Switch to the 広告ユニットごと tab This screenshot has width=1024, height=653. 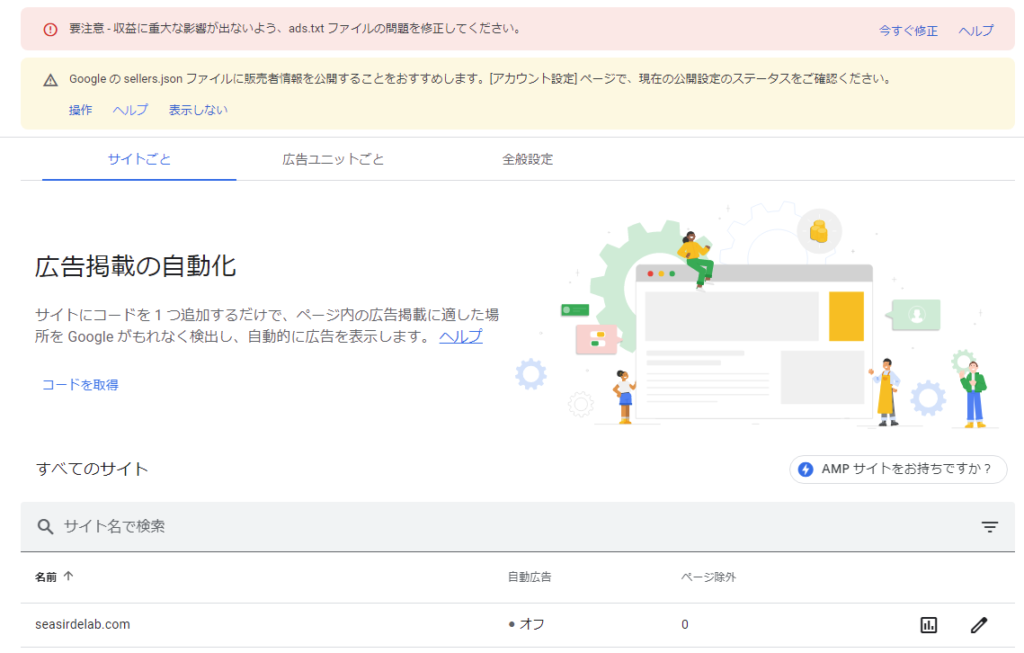[x=333, y=159]
